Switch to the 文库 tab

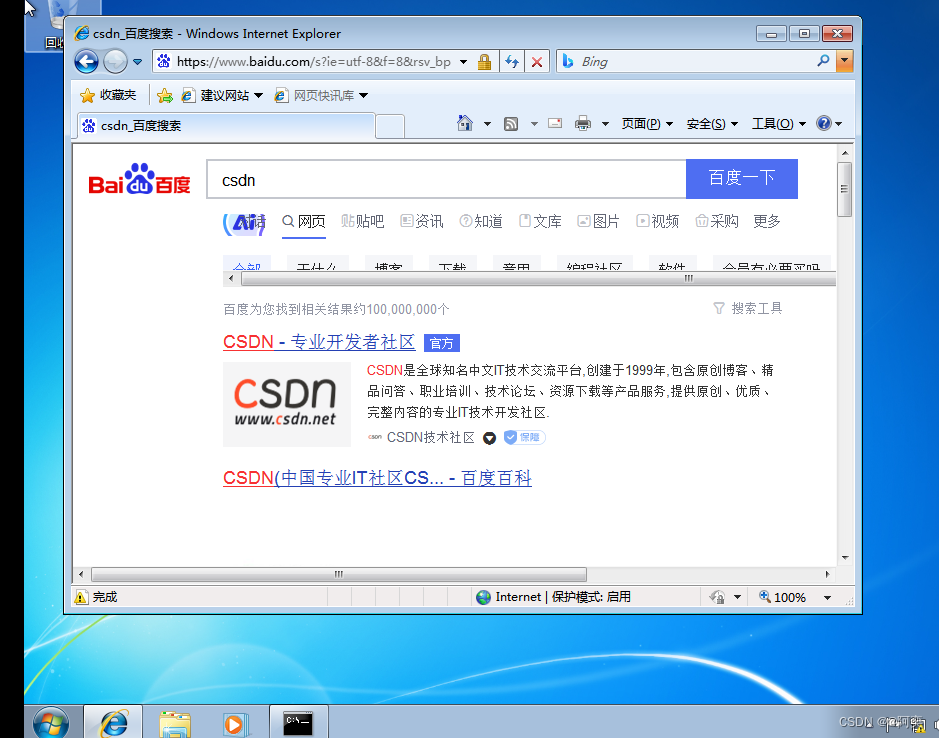[540, 222]
